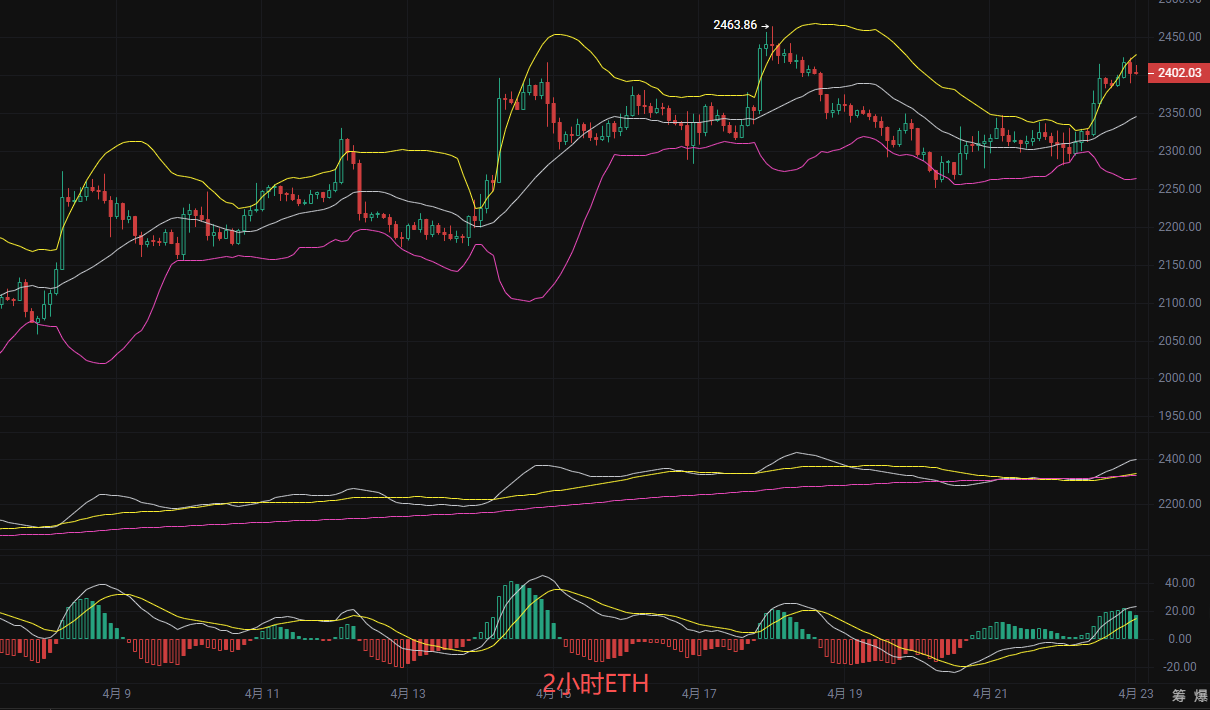Click the 筹 chip distribution button
Viewport: 1210px width, 710px height.
(1179, 695)
